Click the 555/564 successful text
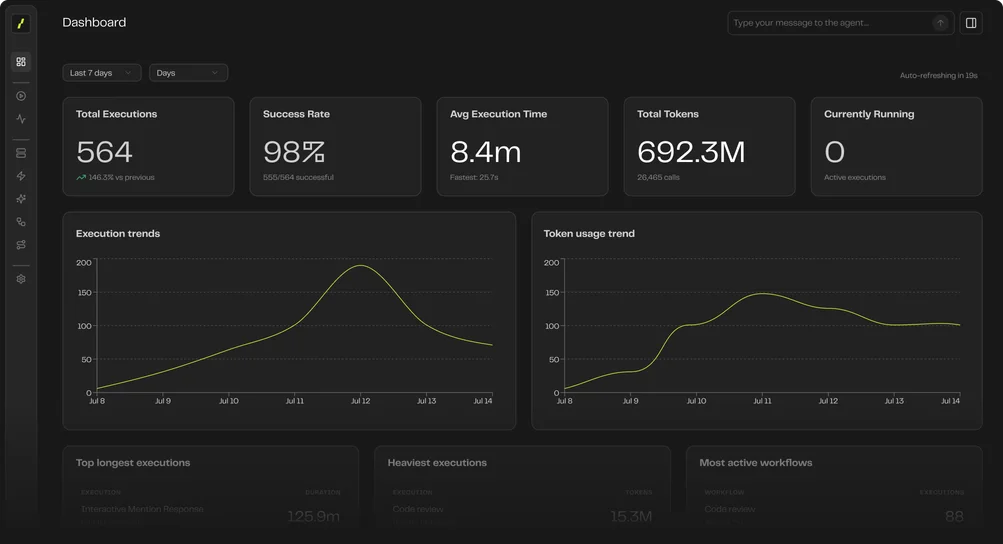The height and width of the screenshot is (544, 1003). click(298, 177)
